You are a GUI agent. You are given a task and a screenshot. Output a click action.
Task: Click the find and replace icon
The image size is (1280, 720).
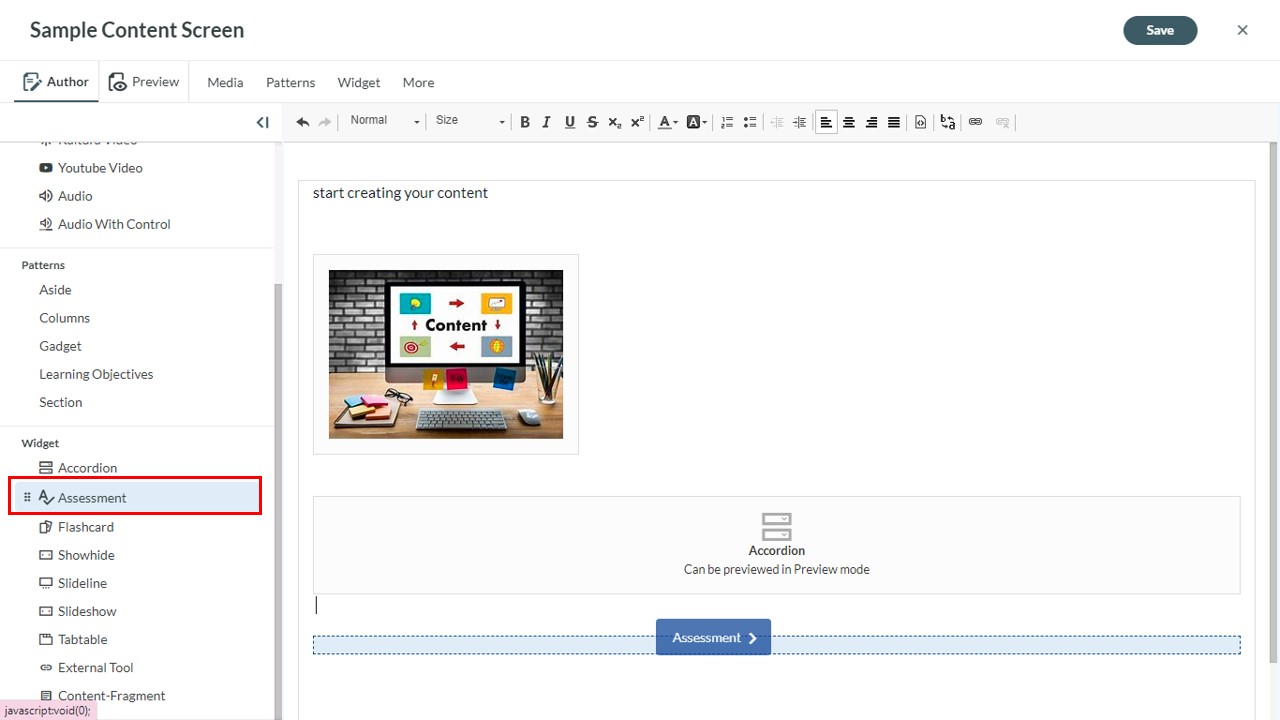point(948,122)
